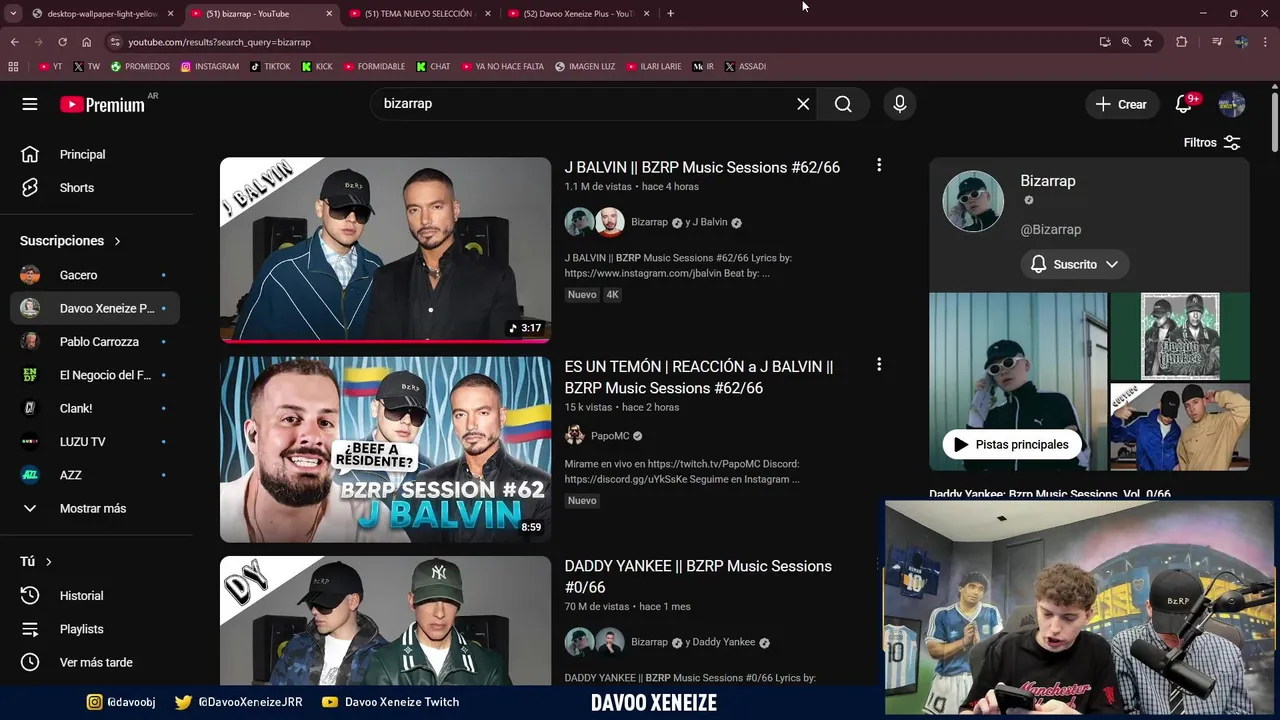This screenshot has width=1280, height=720.
Task: Open the browser apps grid icon
Action: (x=13, y=67)
